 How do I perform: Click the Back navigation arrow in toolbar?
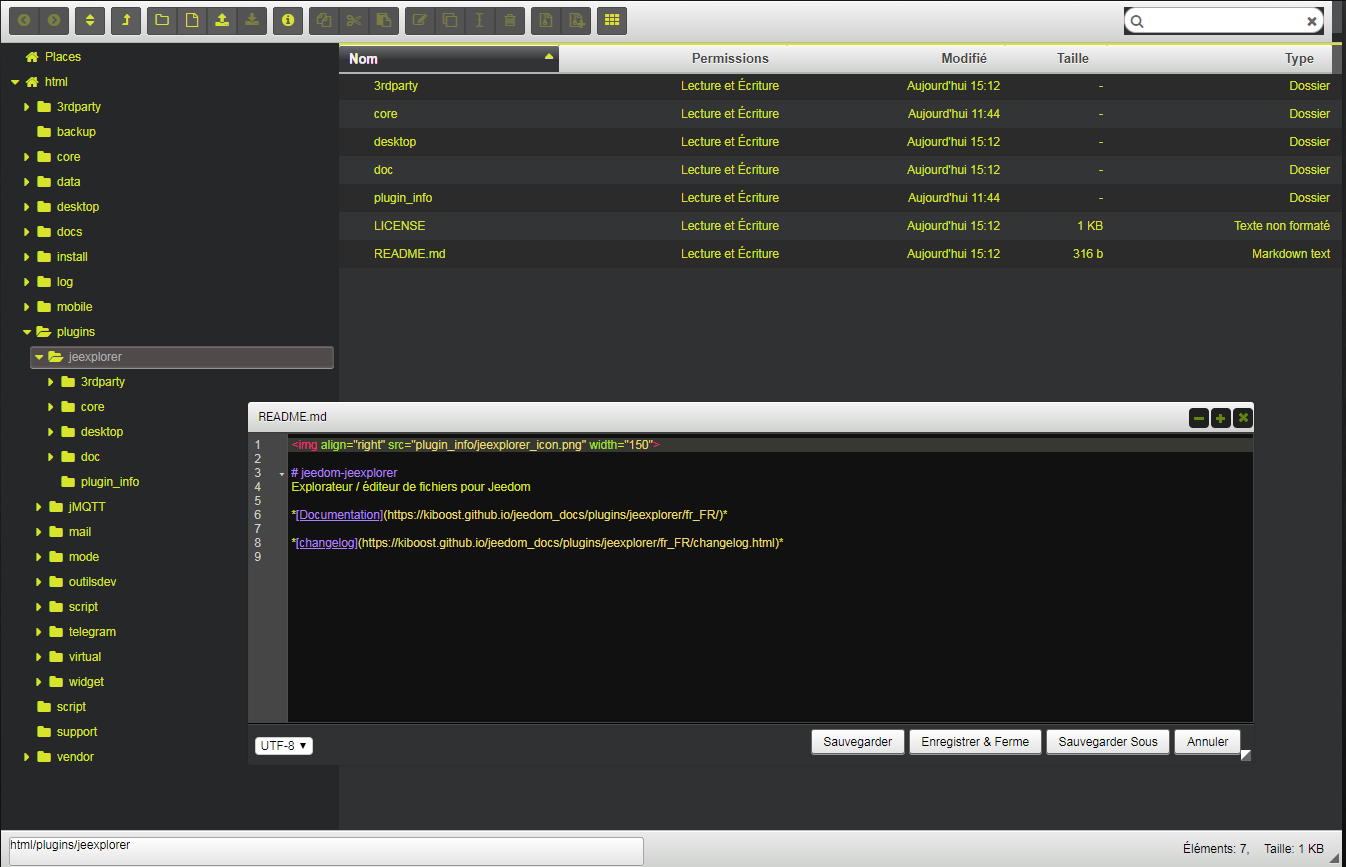(x=25, y=20)
